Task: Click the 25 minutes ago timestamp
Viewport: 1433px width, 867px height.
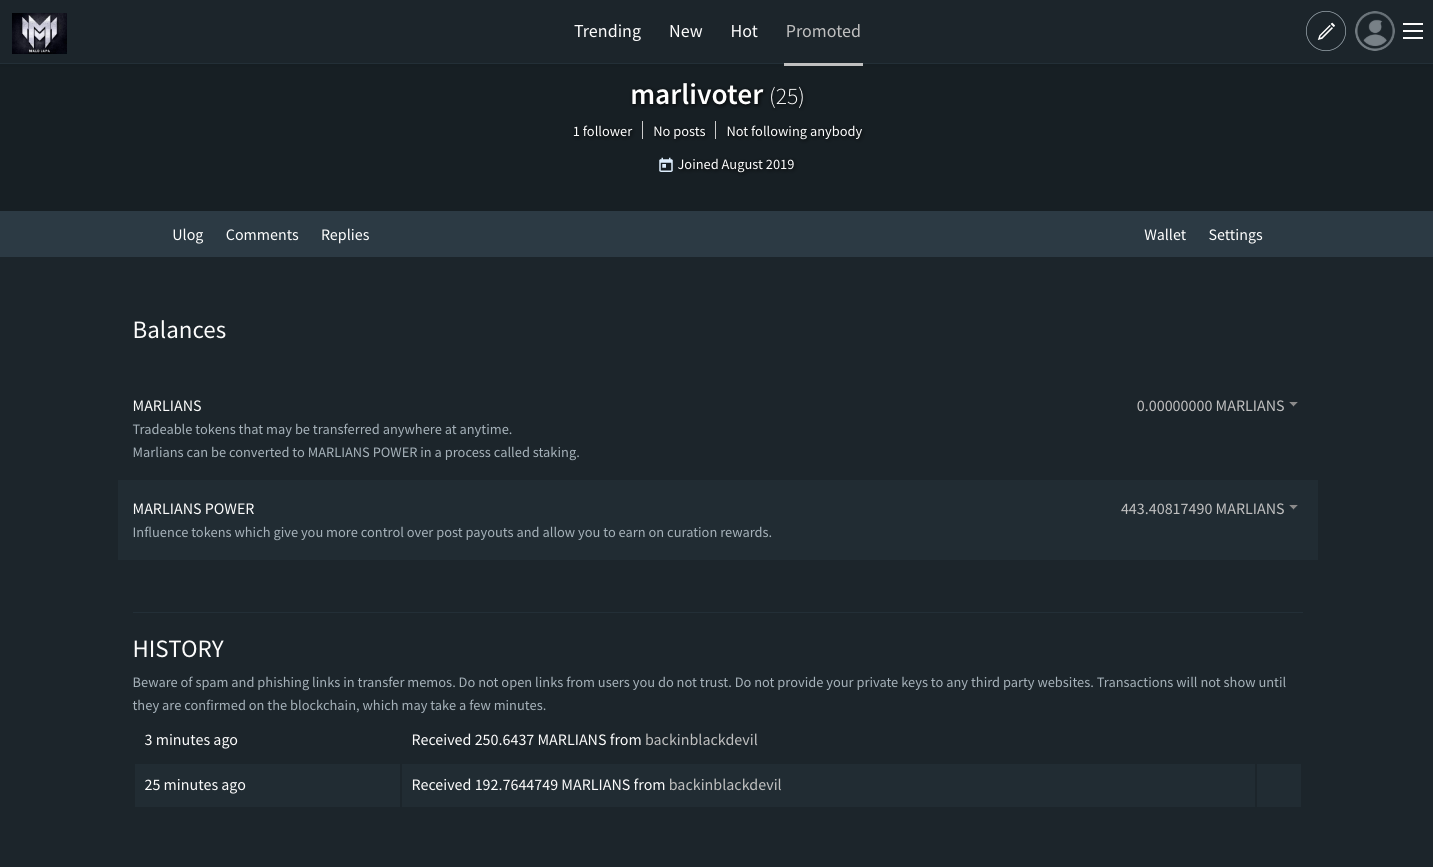Action: tap(195, 785)
